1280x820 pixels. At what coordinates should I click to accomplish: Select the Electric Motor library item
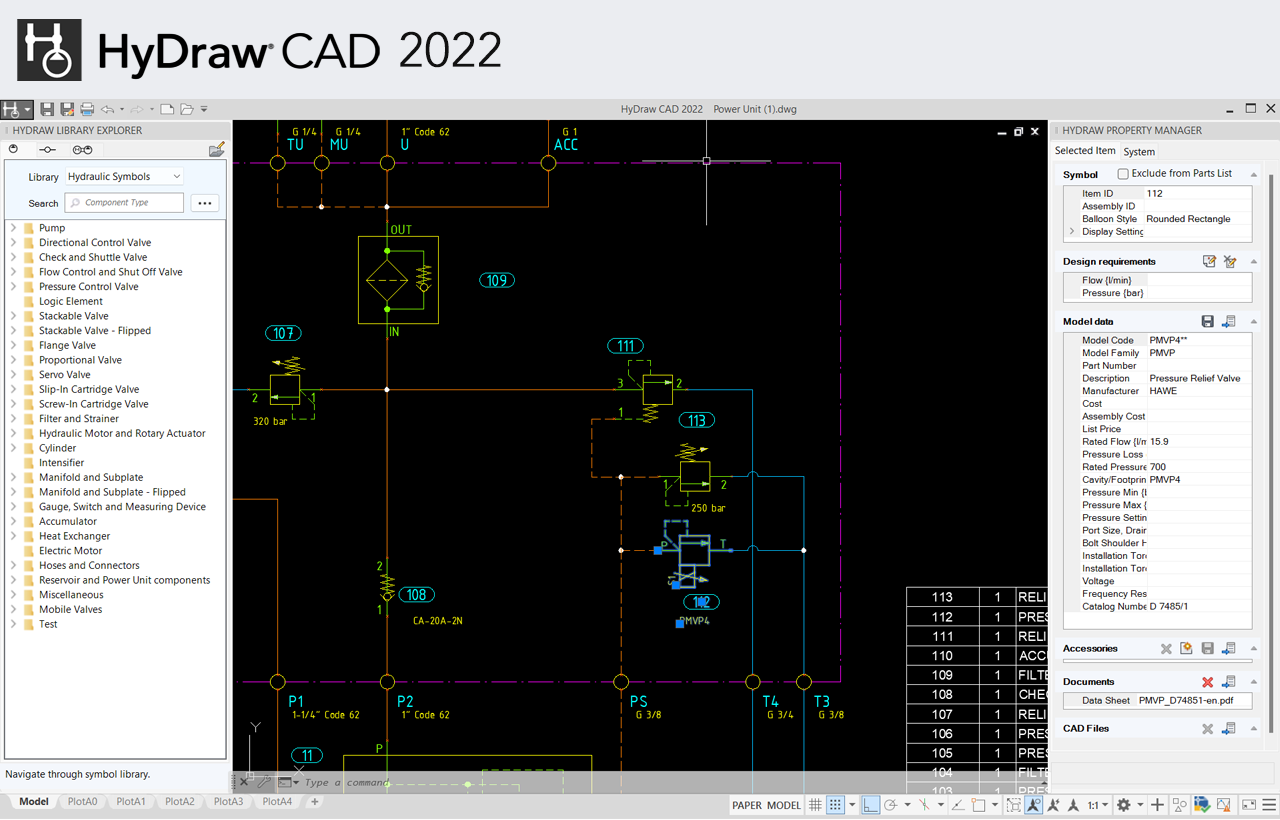pyautogui.click(x=70, y=551)
